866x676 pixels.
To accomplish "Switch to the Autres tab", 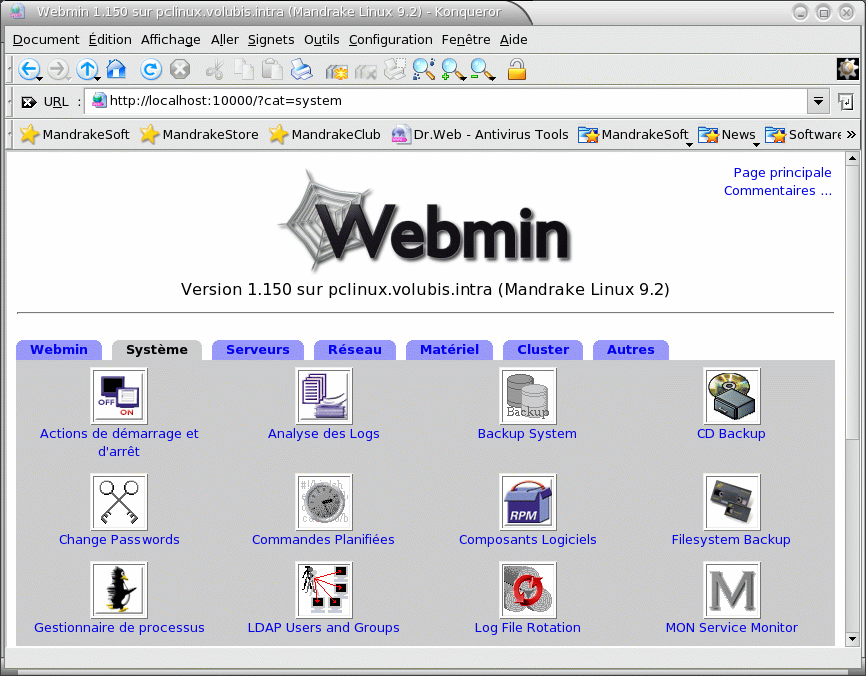I will coord(631,350).
